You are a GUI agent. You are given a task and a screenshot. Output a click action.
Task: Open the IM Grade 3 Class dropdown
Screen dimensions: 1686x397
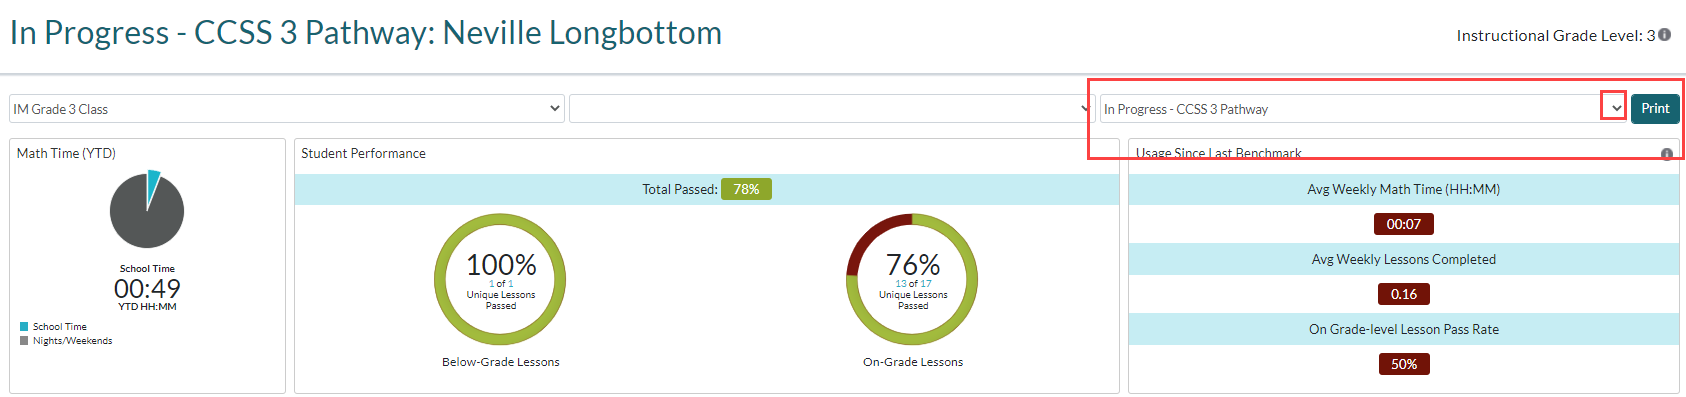coord(287,108)
